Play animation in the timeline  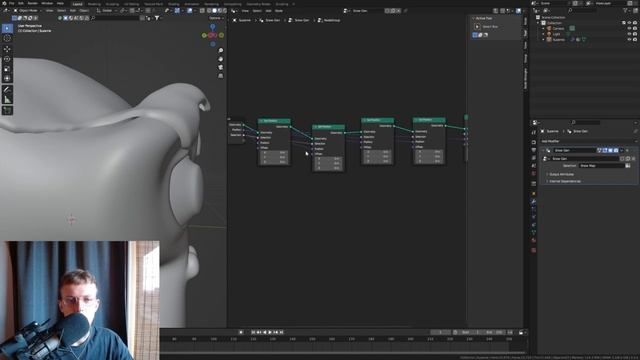tap(270, 332)
